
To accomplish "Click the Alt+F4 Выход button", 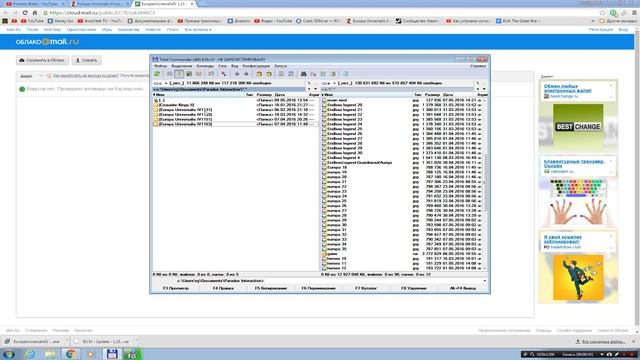I will pos(462,288).
